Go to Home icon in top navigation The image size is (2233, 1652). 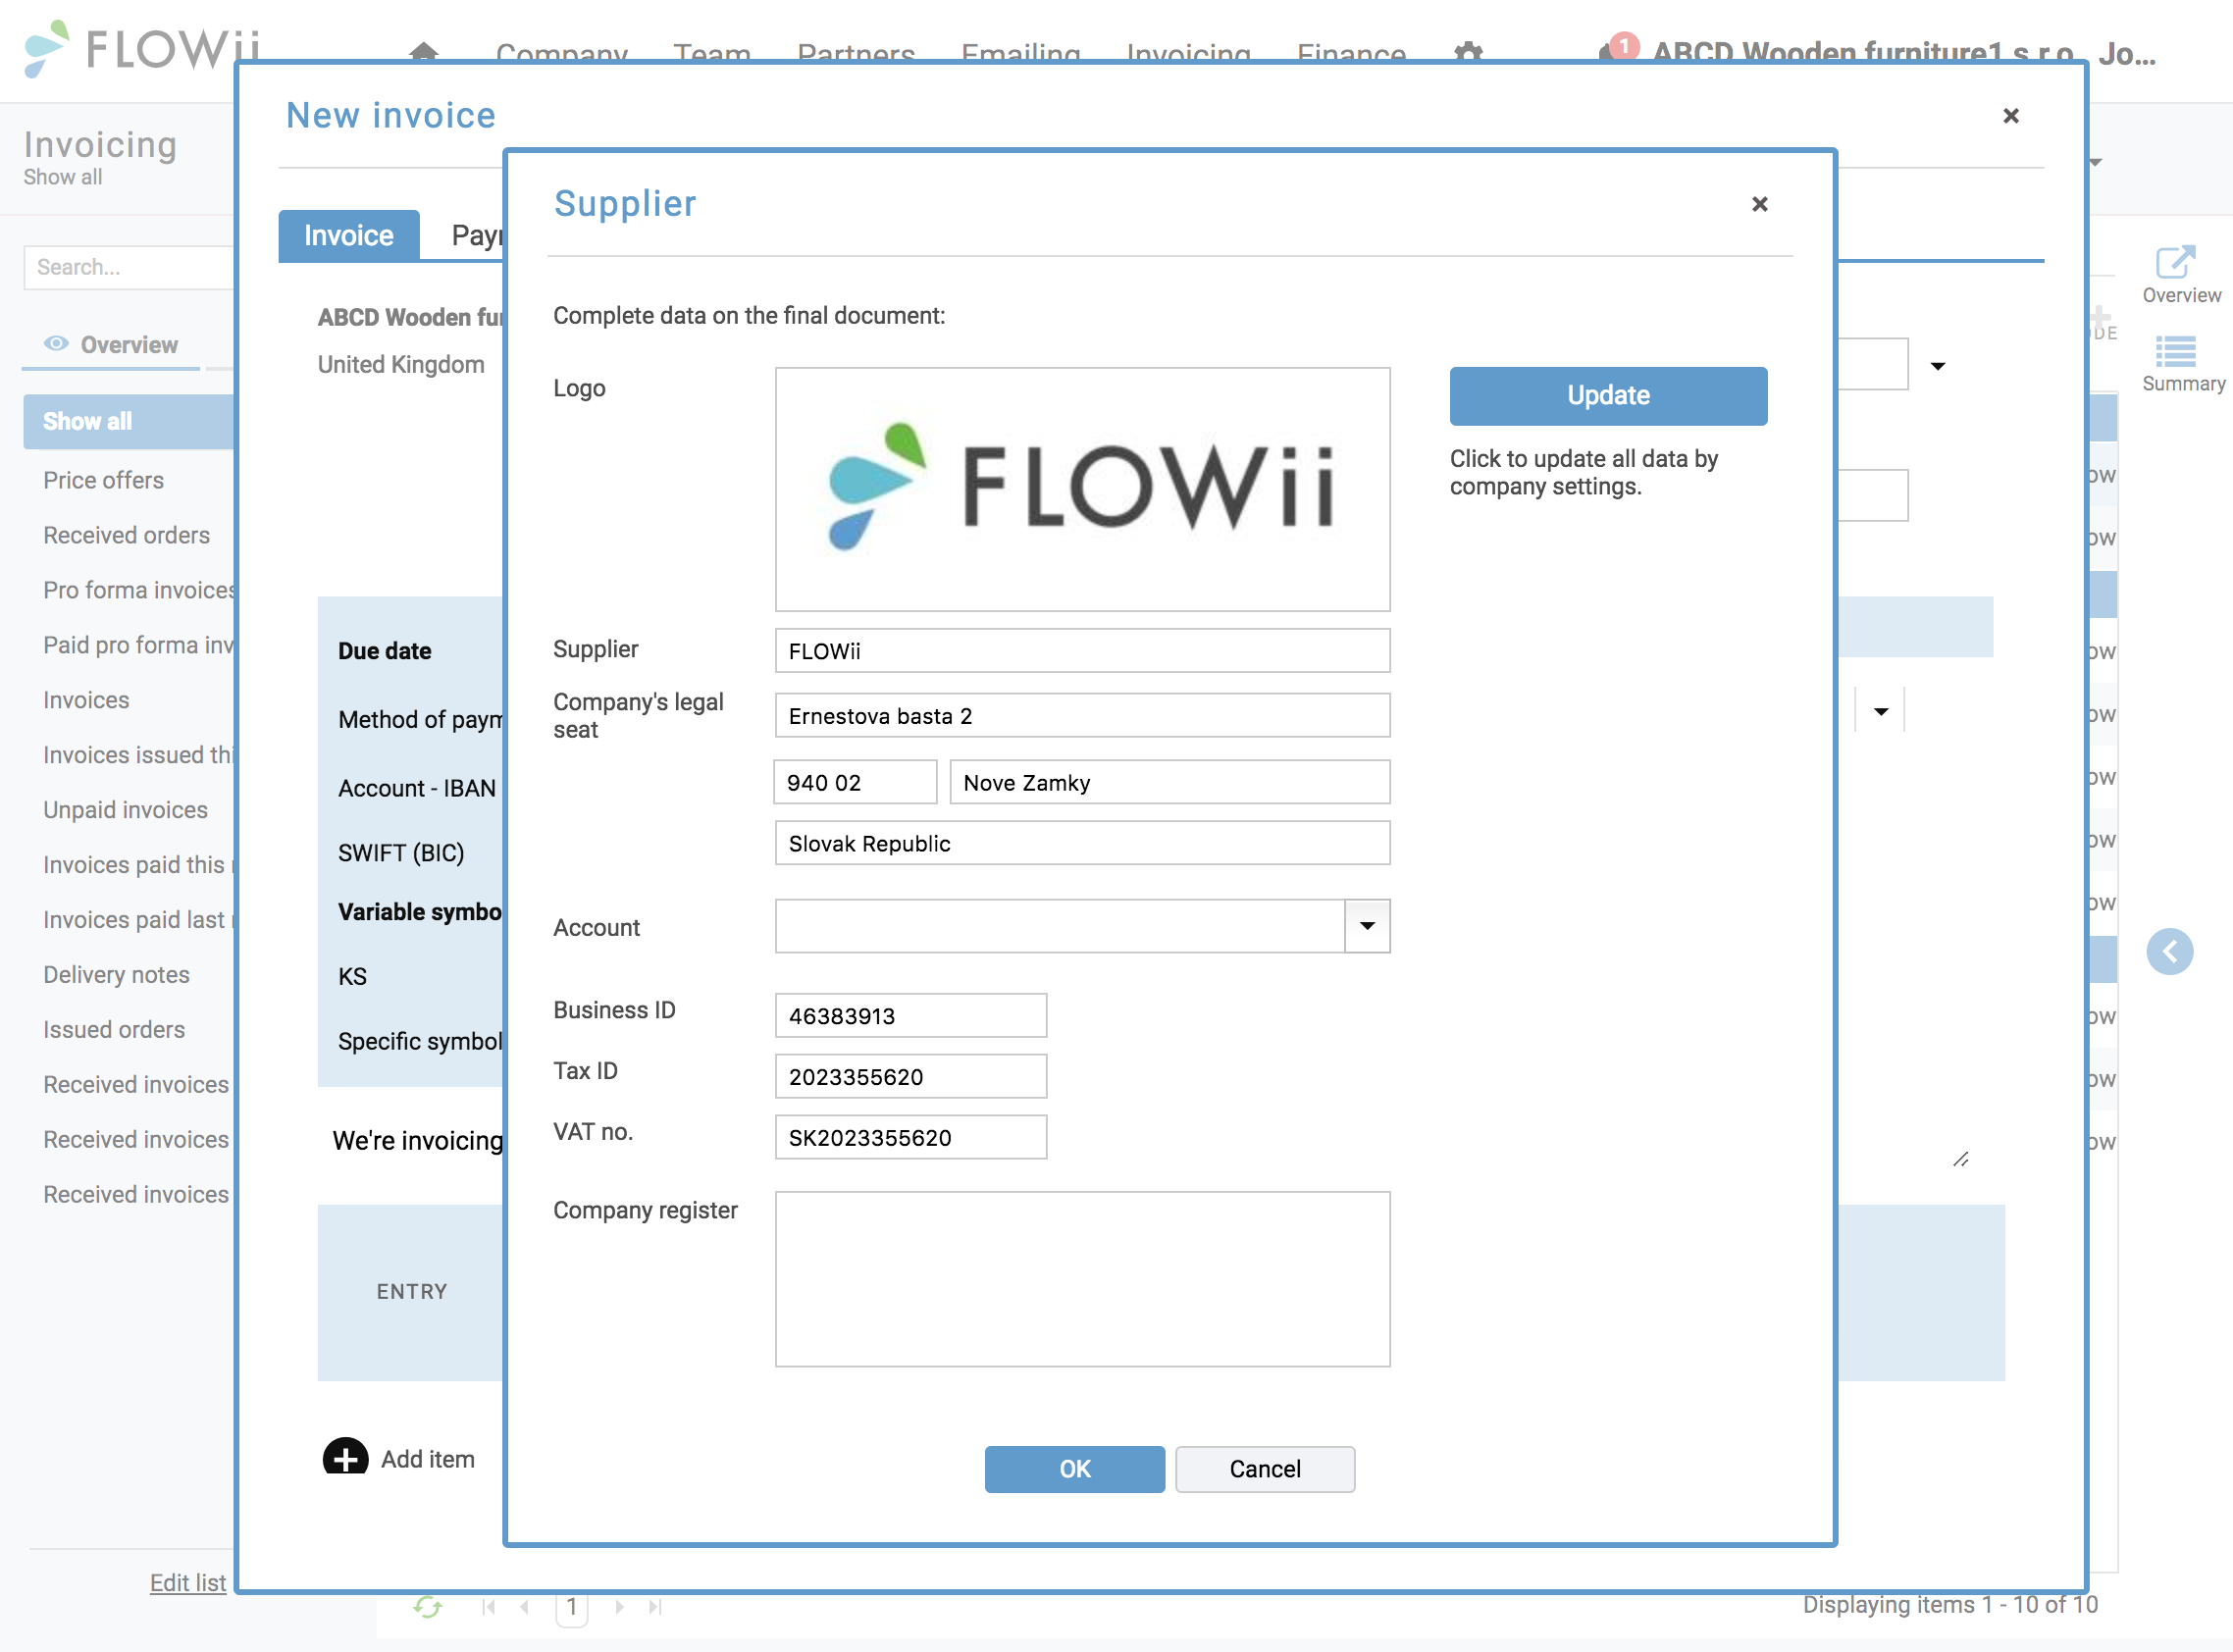[423, 52]
